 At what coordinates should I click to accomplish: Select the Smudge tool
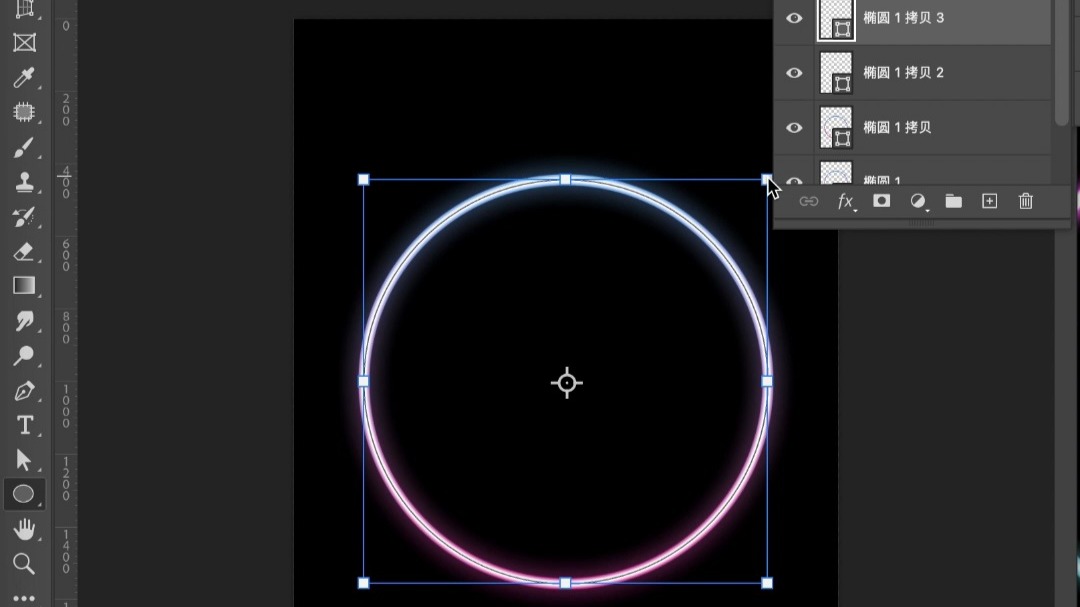point(24,320)
